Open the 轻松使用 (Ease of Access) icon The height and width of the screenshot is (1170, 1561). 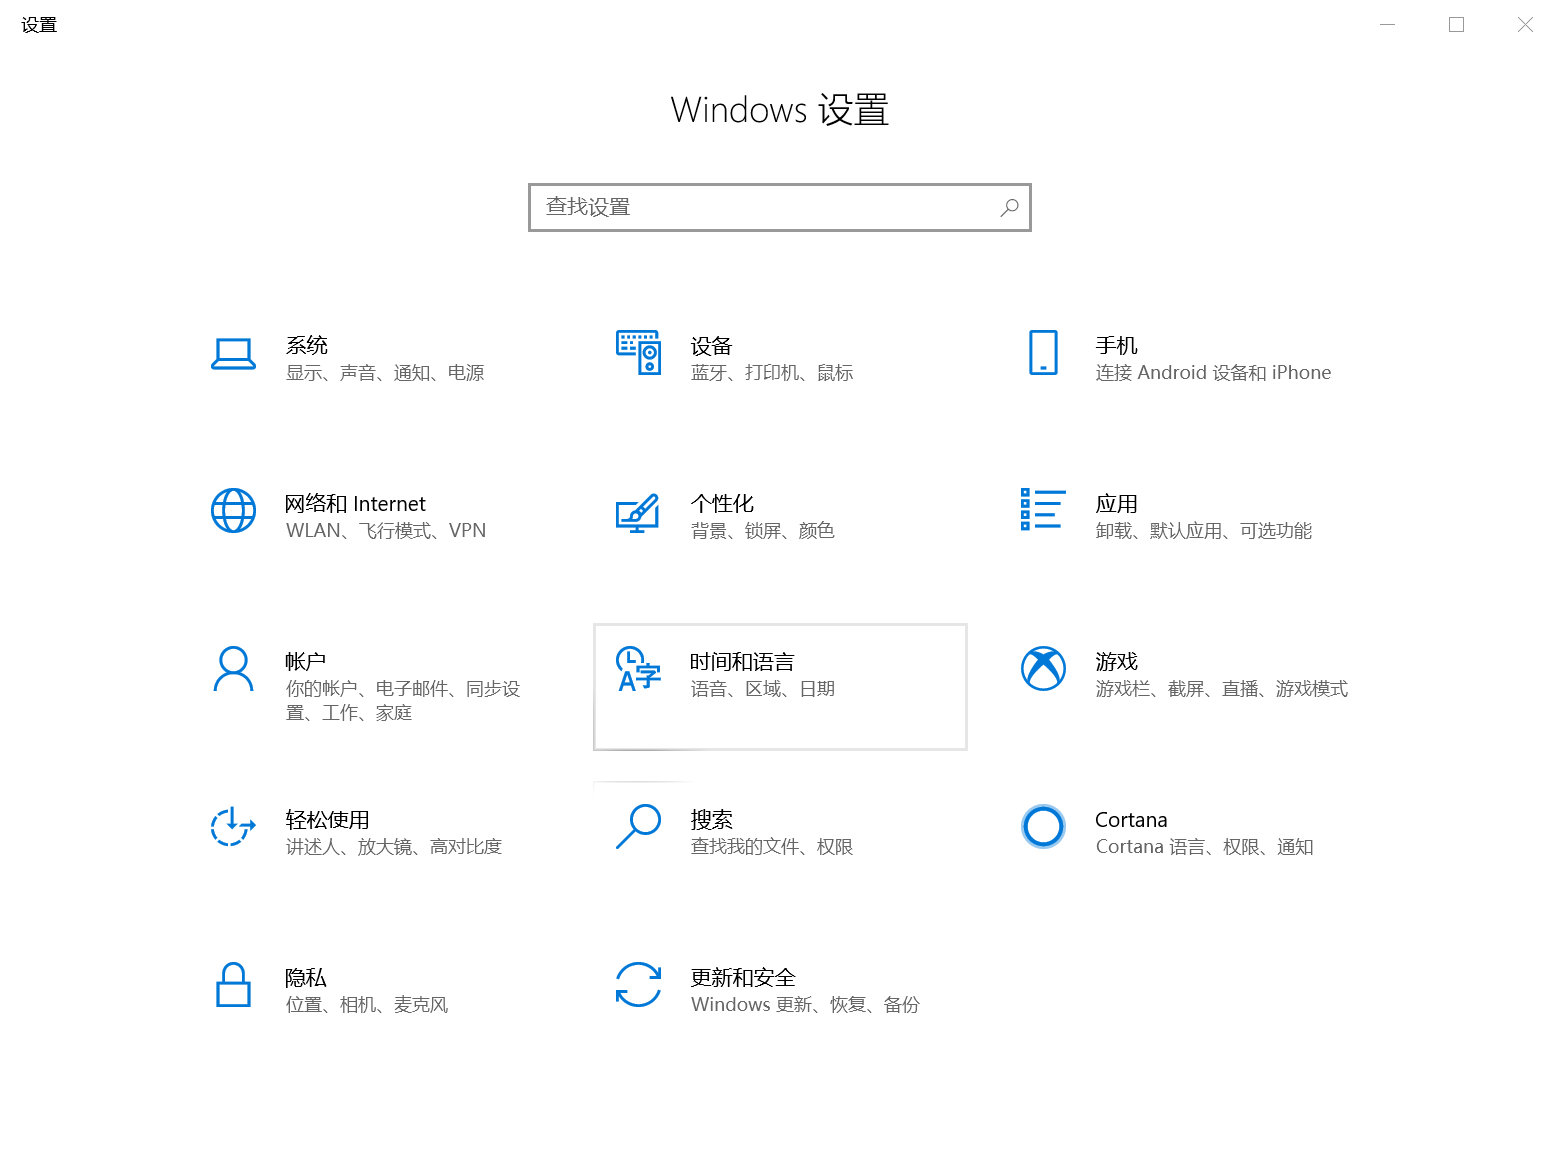point(233,828)
